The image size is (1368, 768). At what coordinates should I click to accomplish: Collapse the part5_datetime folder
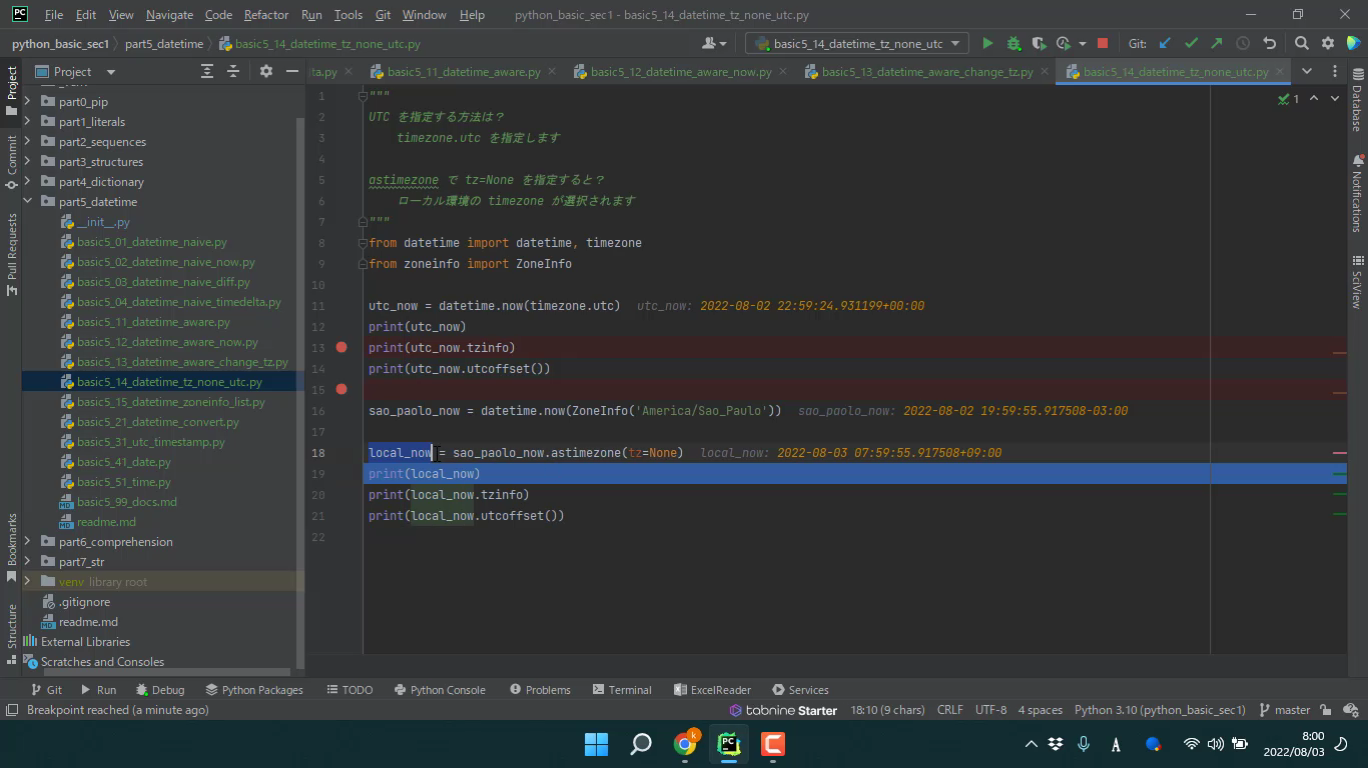click(28, 201)
